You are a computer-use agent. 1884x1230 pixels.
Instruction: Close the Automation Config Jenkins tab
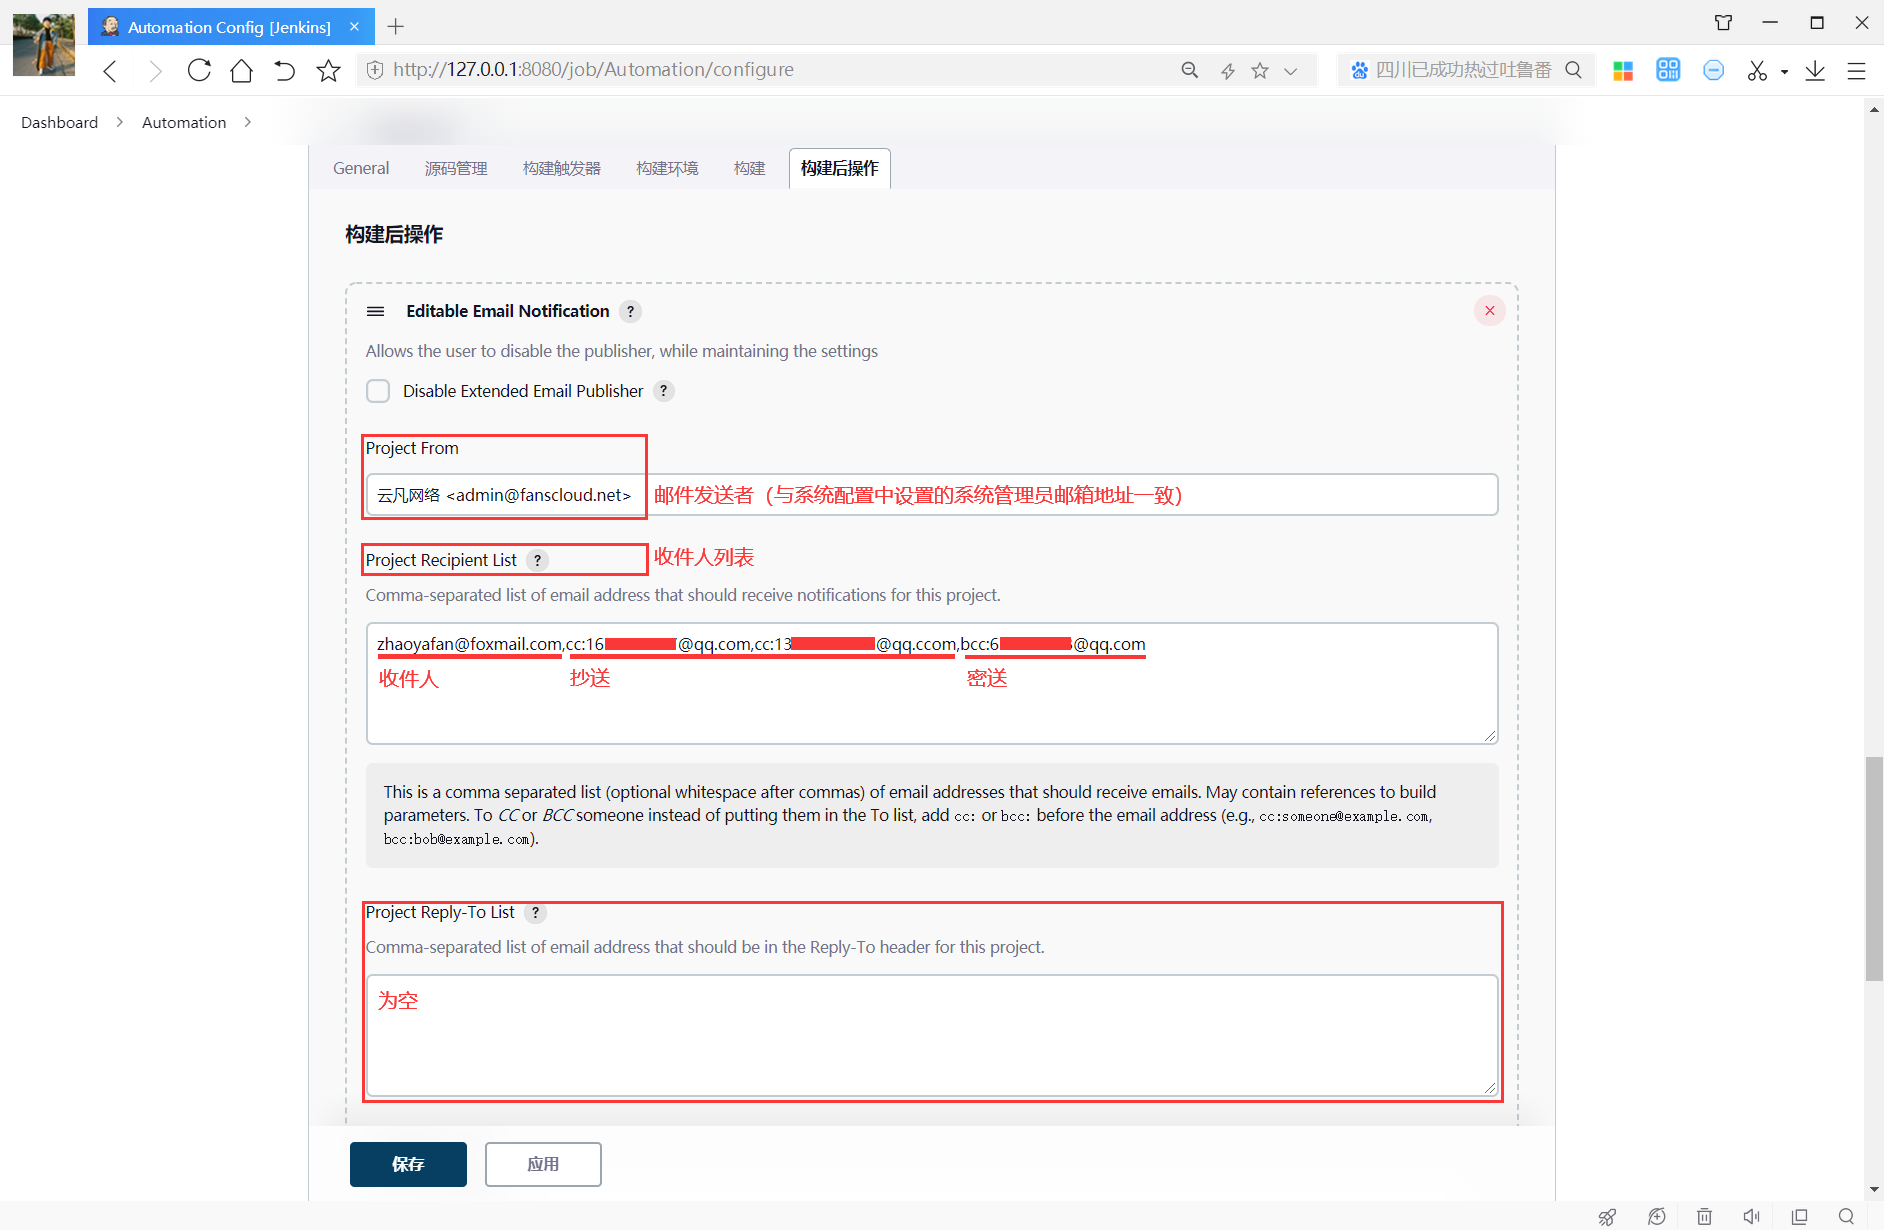[354, 27]
